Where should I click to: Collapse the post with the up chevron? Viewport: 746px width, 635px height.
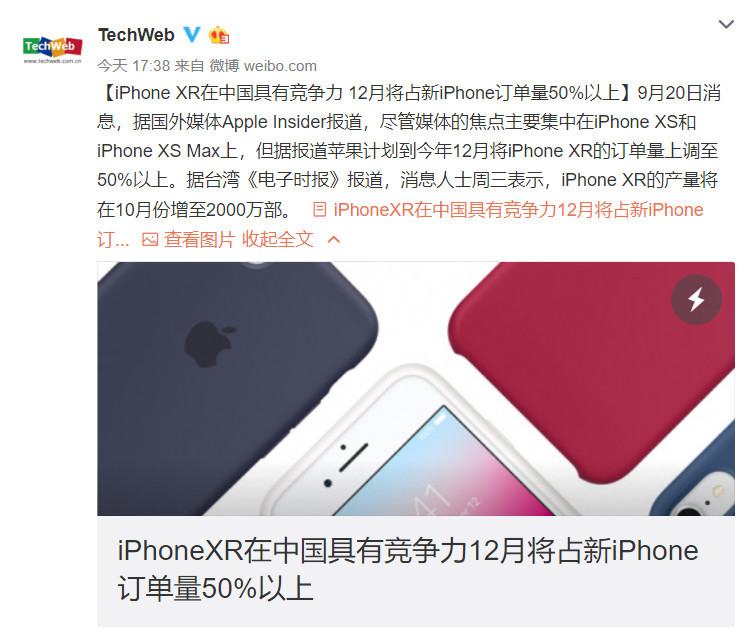point(334,239)
